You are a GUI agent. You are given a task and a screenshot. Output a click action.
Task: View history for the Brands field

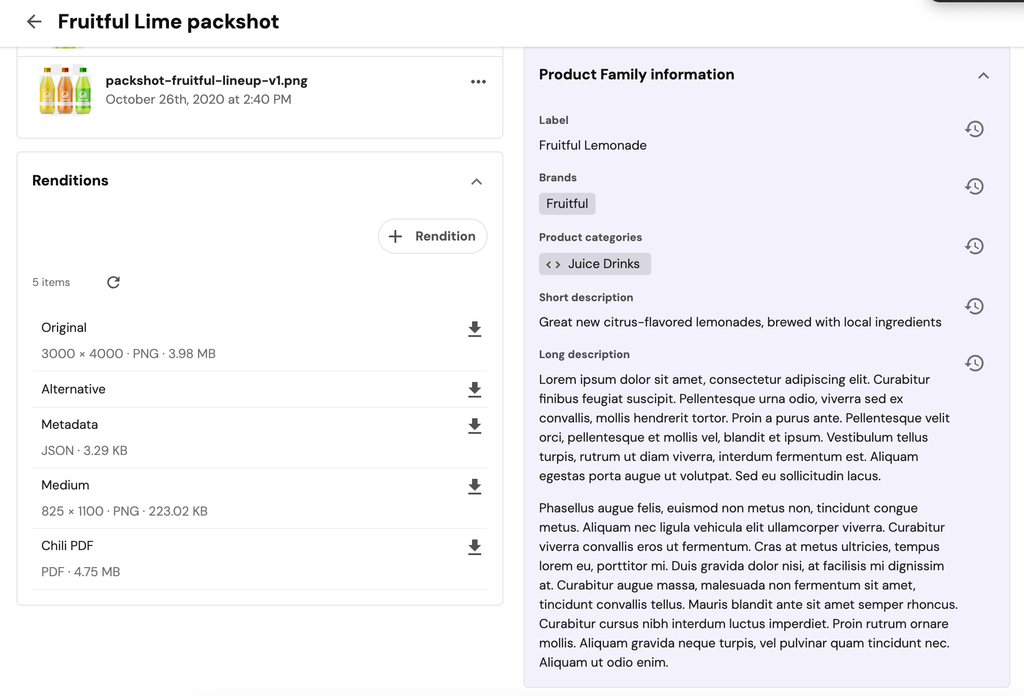(x=974, y=187)
